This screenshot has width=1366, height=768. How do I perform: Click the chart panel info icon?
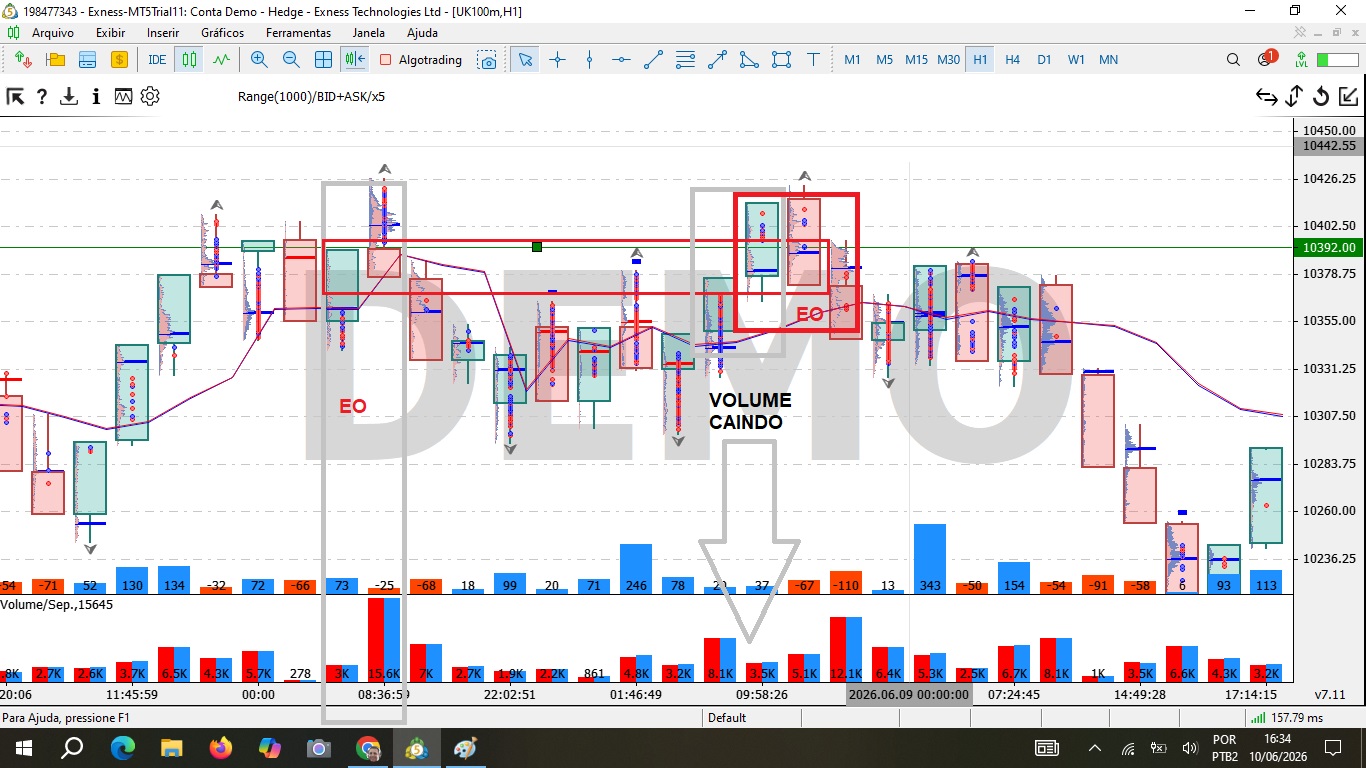96,97
